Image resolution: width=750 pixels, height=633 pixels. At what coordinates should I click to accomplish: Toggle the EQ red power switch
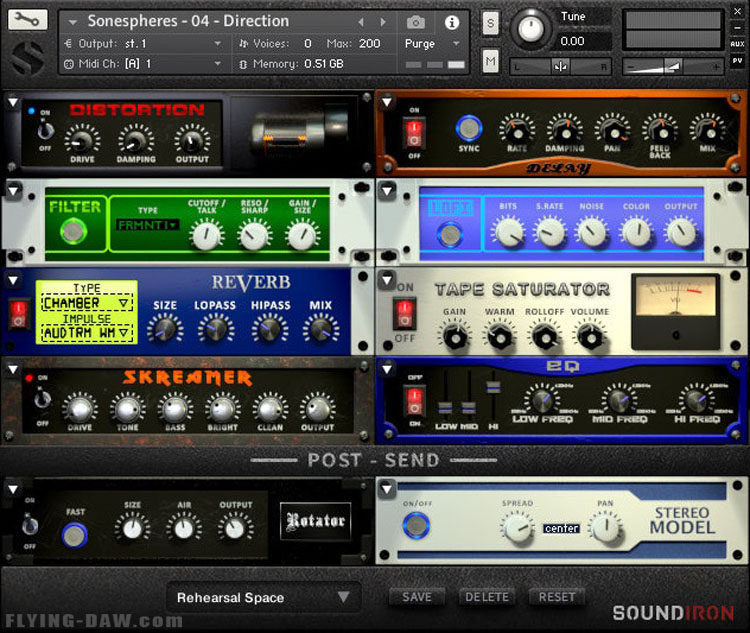pyautogui.click(x=414, y=400)
